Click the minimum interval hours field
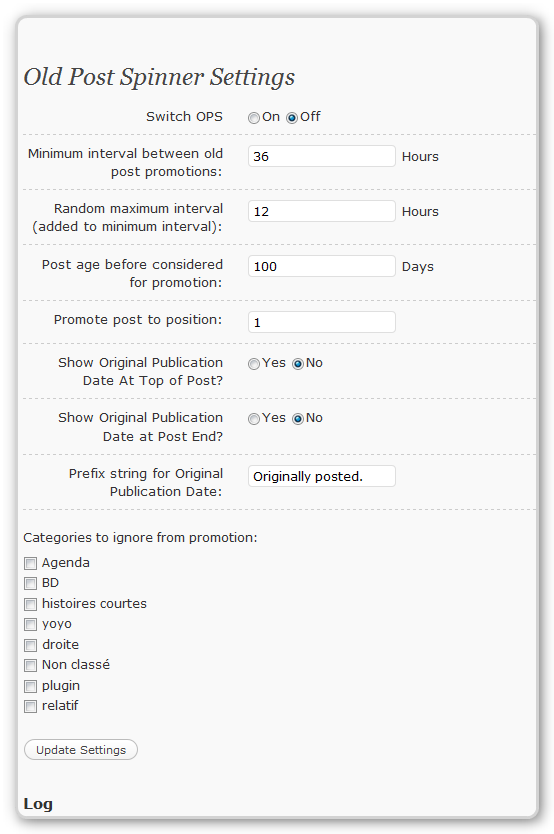 [322, 156]
